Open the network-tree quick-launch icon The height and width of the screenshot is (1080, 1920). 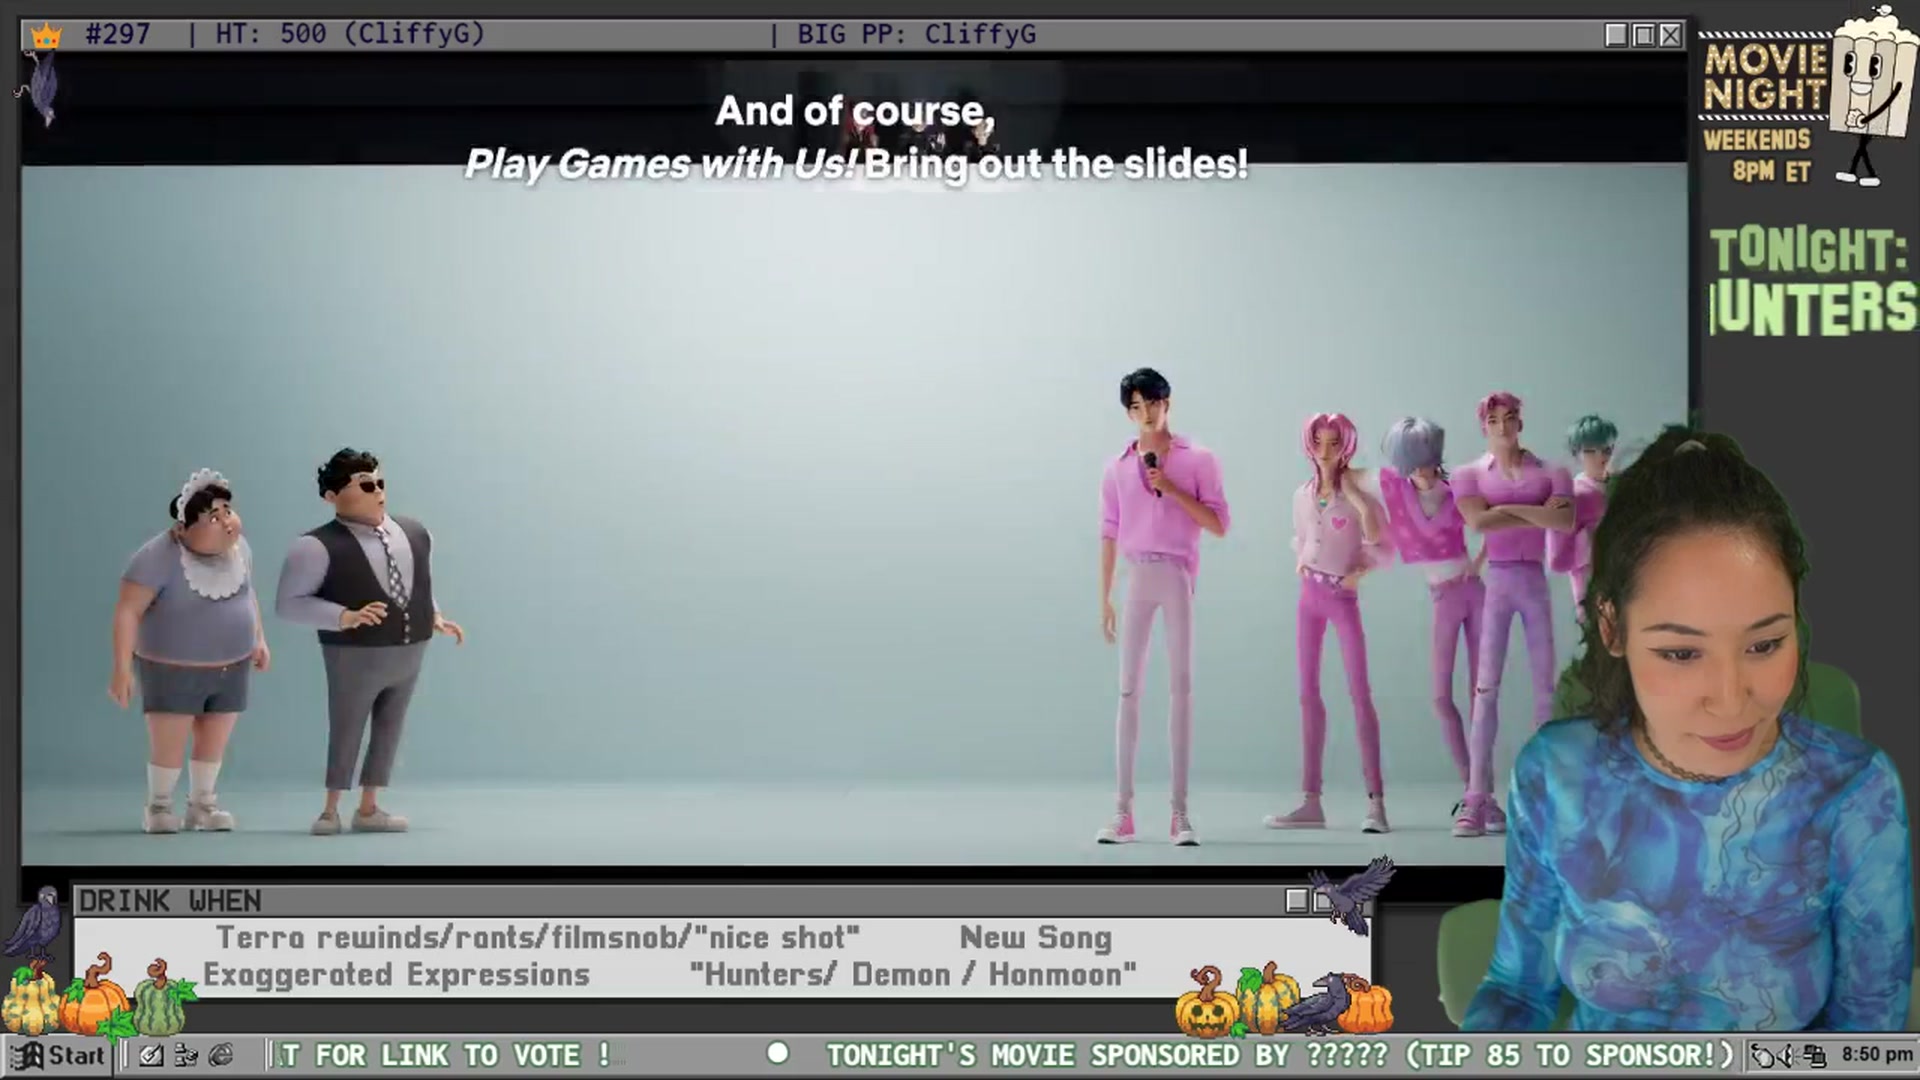click(x=186, y=1055)
